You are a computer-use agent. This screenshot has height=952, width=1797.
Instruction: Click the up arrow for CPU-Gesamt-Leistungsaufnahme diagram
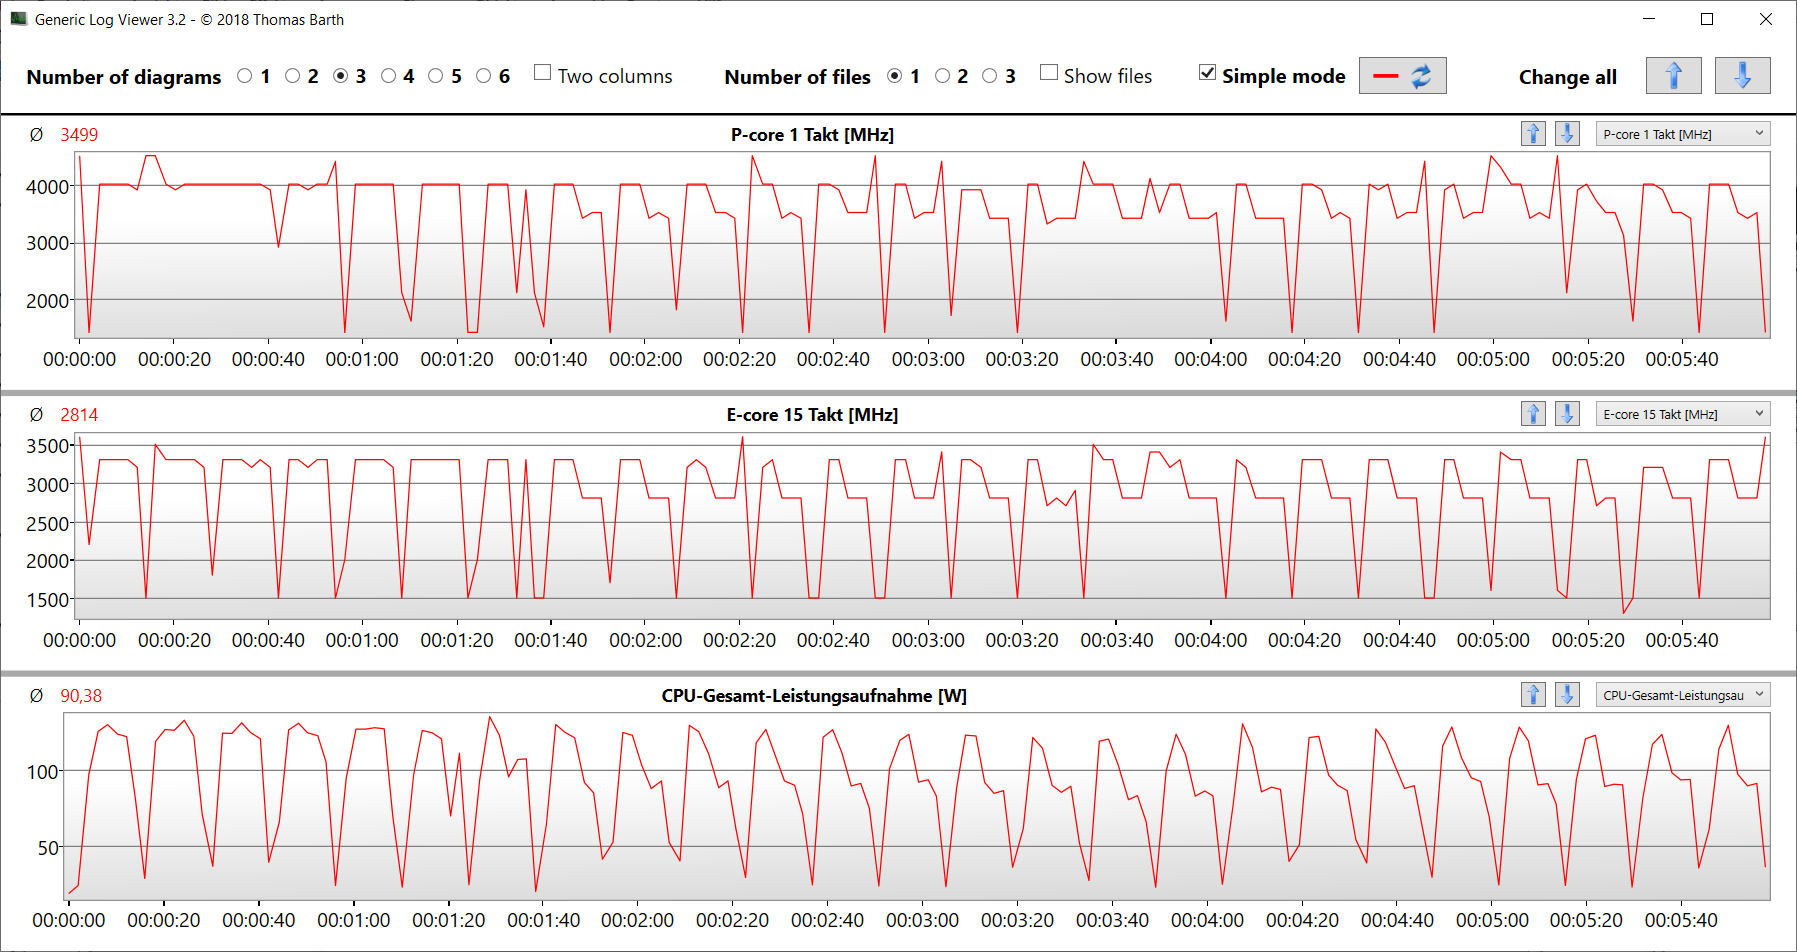1533,695
